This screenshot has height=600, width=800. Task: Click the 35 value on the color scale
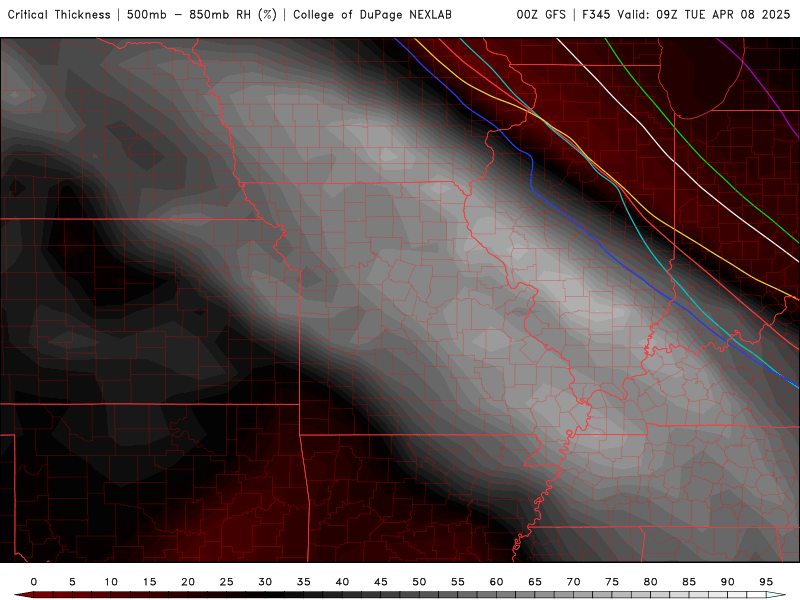[x=304, y=582]
